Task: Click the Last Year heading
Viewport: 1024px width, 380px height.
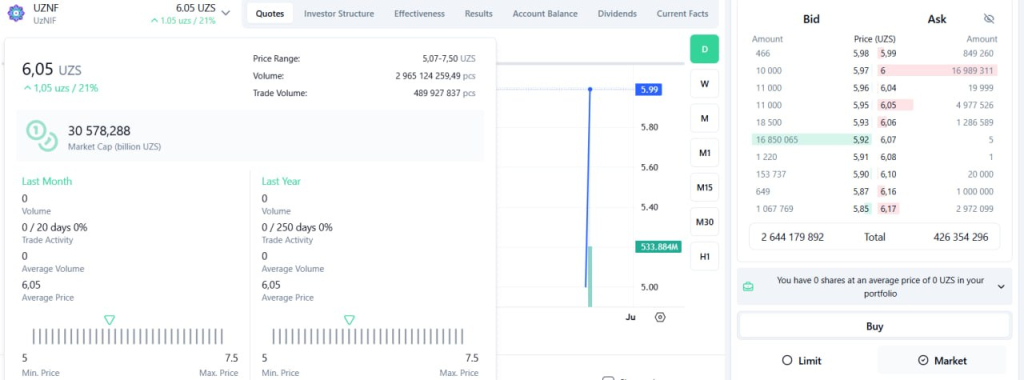Action: (281, 182)
